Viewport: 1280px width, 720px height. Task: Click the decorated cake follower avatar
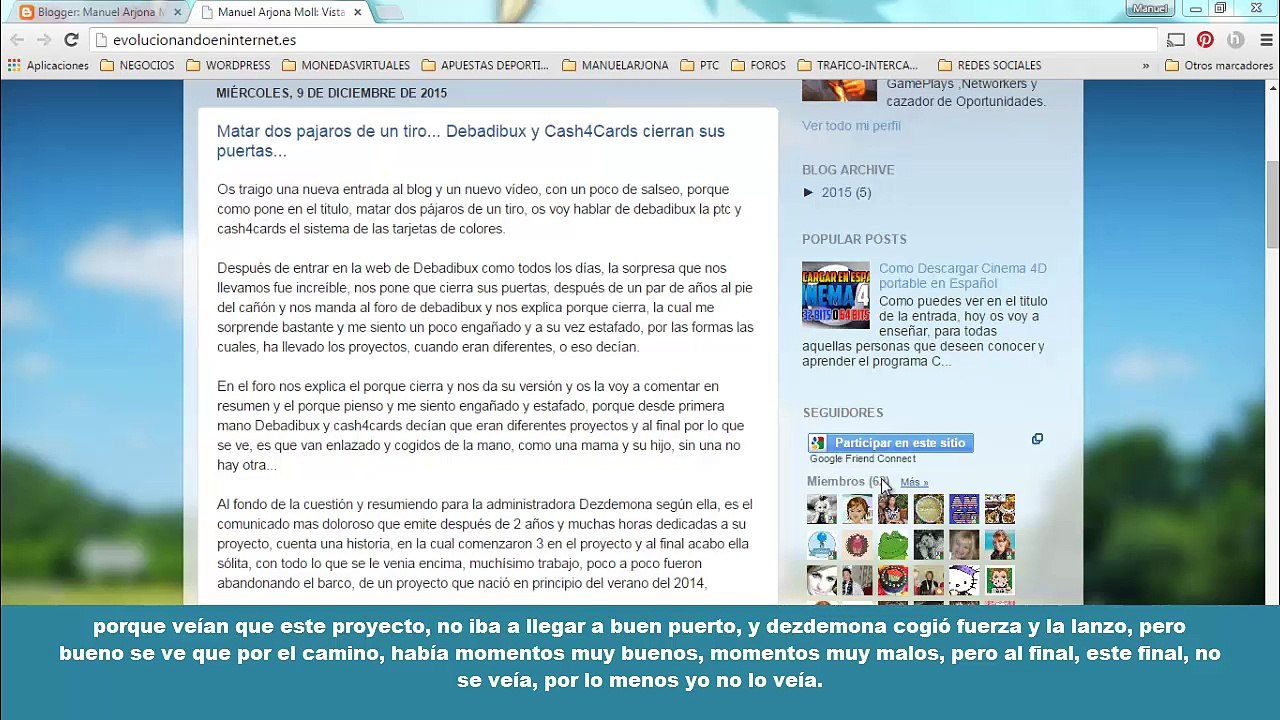tap(893, 580)
